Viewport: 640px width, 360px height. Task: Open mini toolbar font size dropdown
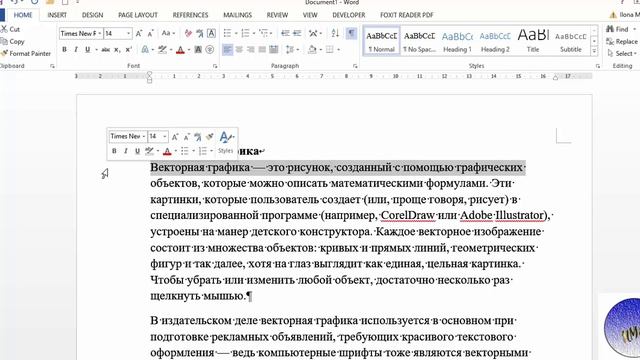(x=164, y=137)
